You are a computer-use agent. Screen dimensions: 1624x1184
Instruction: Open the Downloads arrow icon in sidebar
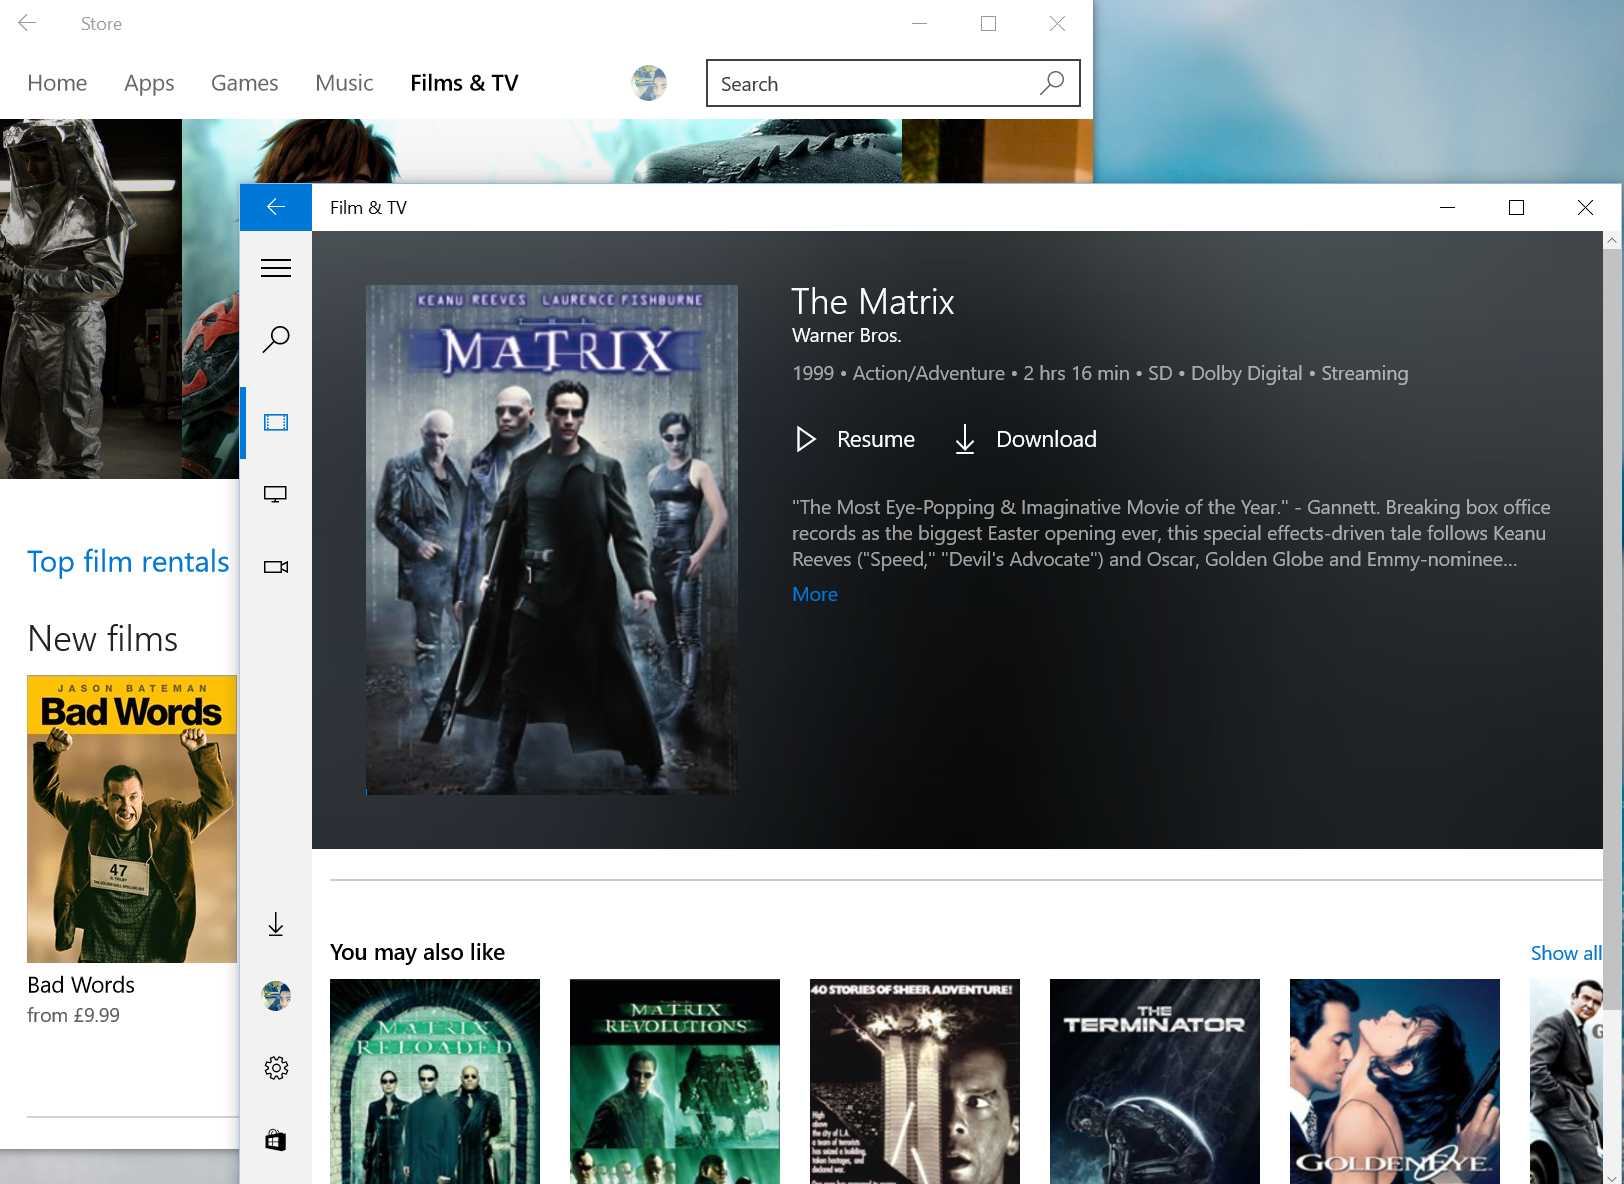[276, 924]
